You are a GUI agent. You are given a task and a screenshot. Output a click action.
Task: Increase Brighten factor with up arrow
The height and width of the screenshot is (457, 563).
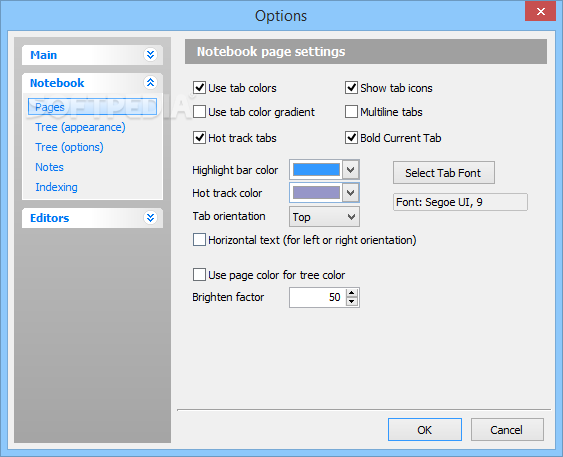coord(352,293)
